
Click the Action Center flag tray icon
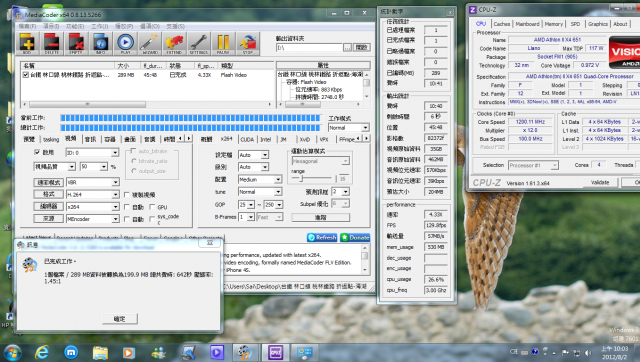tap(565, 353)
